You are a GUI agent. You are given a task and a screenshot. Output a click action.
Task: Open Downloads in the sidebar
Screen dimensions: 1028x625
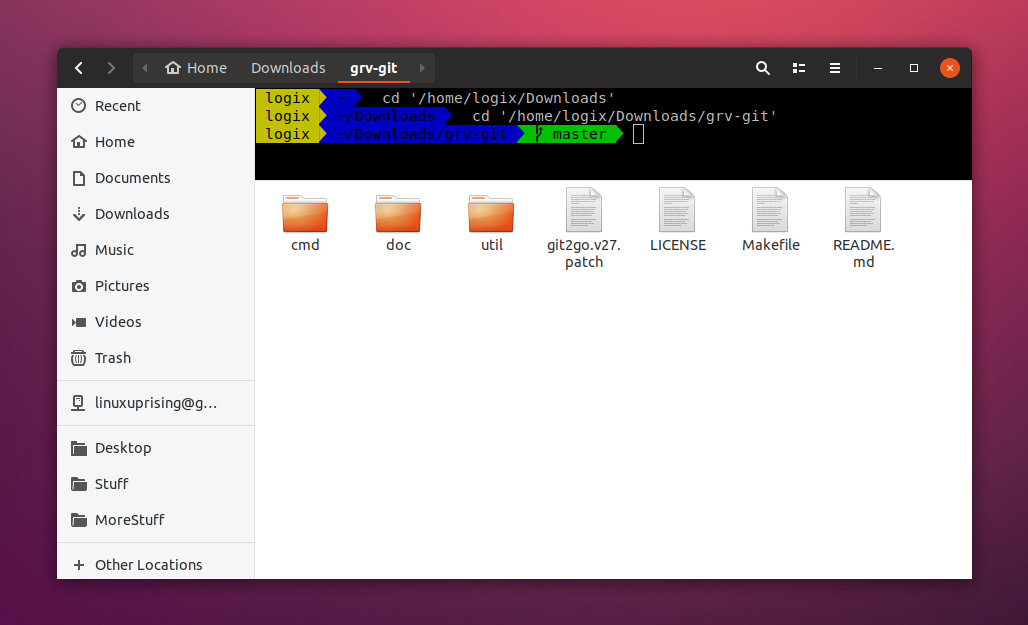pos(156,214)
